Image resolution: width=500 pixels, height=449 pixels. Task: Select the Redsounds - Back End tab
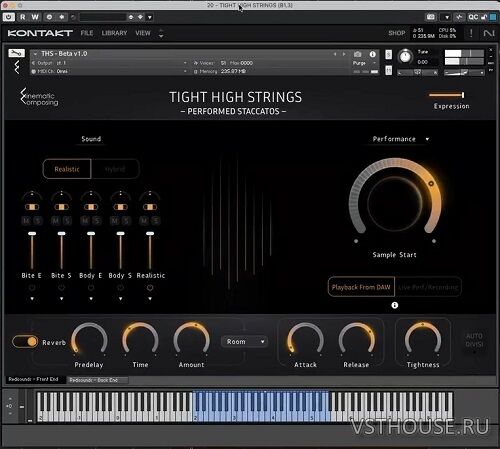pos(97,380)
